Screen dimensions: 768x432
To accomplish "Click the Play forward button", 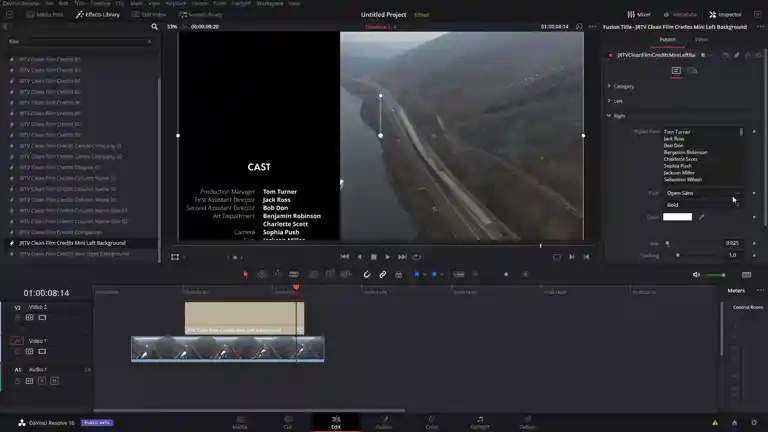I will click(387, 257).
